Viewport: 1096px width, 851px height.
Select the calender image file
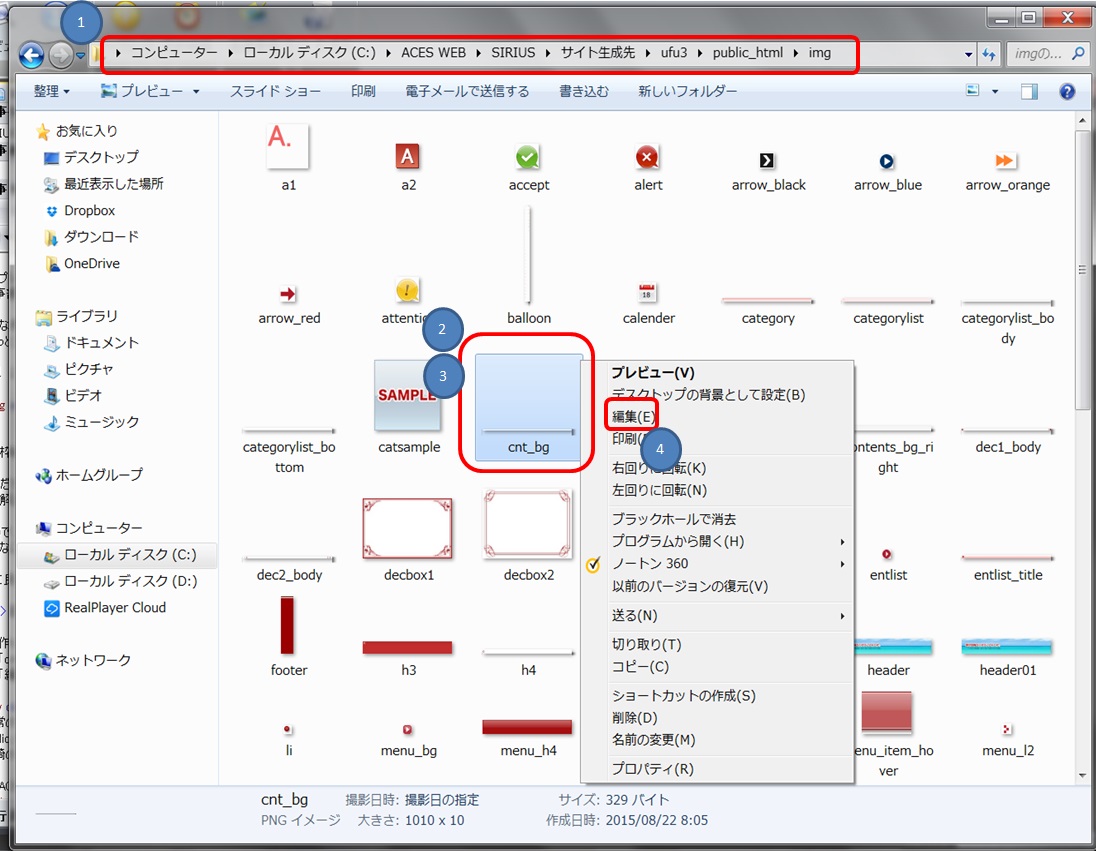(648, 294)
